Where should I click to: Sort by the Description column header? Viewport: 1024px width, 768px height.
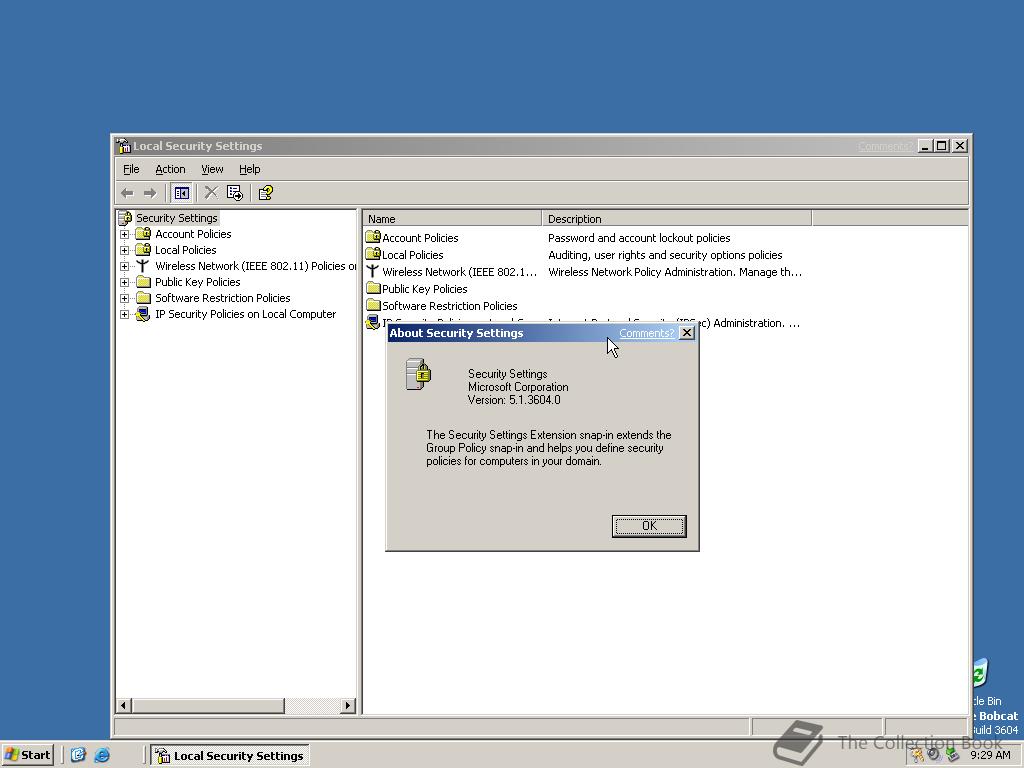[677, 219]
